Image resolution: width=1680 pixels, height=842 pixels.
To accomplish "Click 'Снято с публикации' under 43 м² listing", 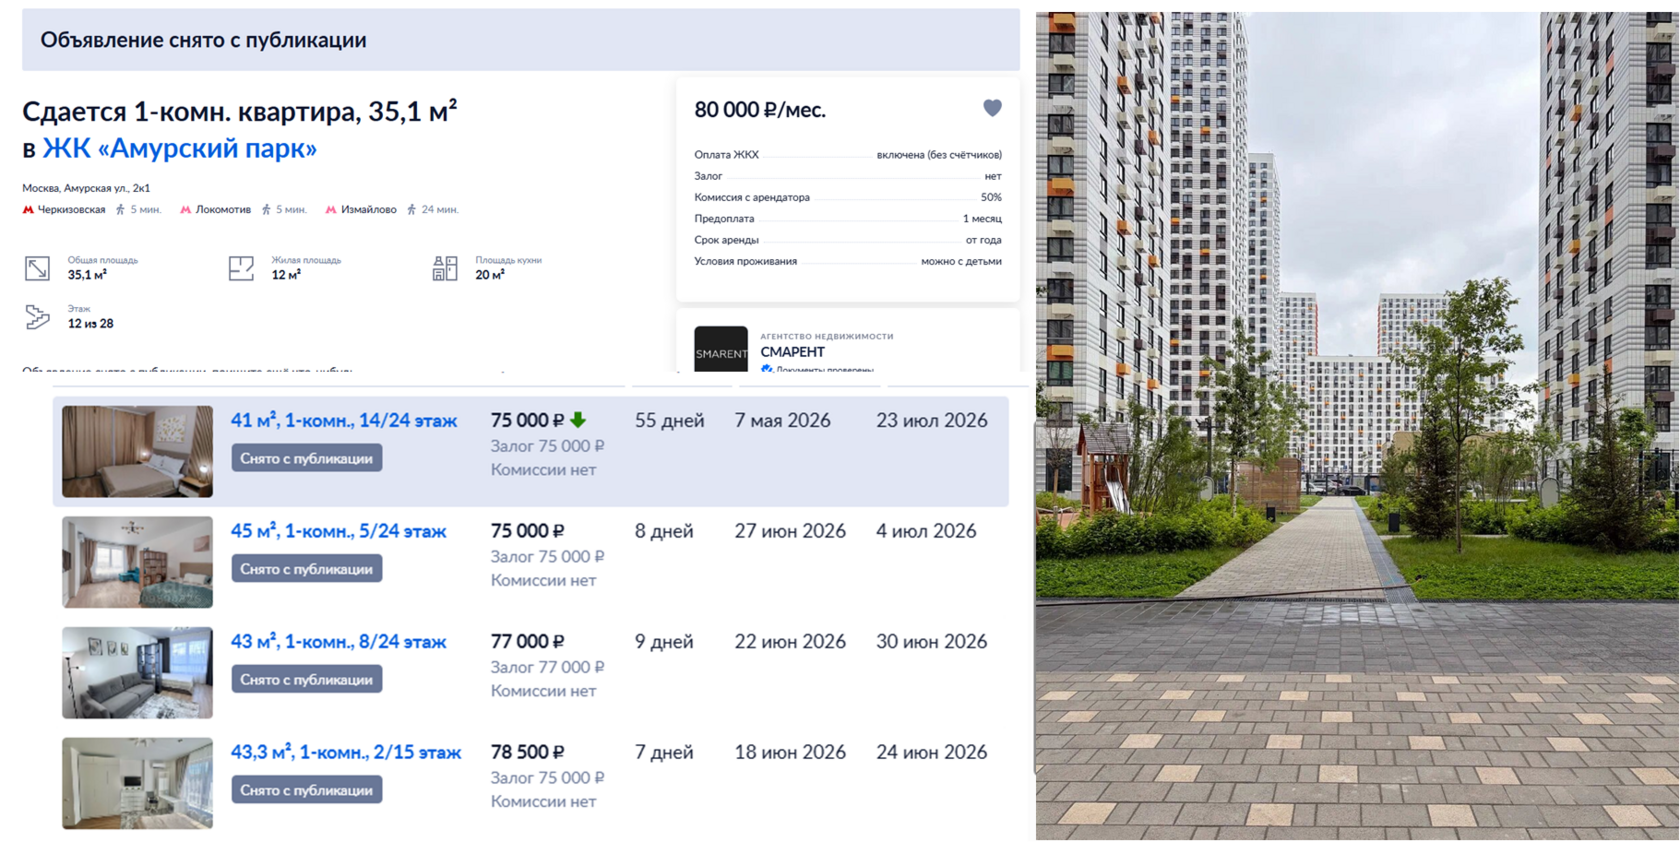I will (306, 679).
